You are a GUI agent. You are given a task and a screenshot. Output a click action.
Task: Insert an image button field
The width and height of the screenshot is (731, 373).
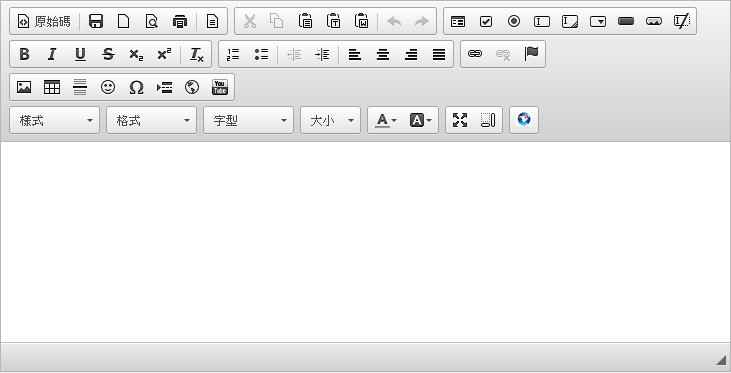[654, 21]
